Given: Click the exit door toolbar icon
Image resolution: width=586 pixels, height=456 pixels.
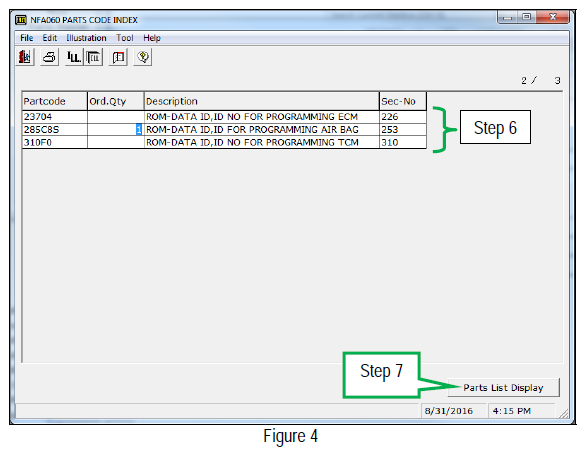Looking at the screenshot, I should point(25,57).
